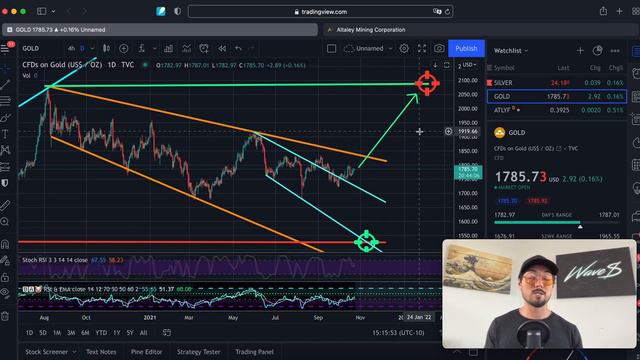
Task: Open the Stock Screener tab
Action: tap(47, 352)
